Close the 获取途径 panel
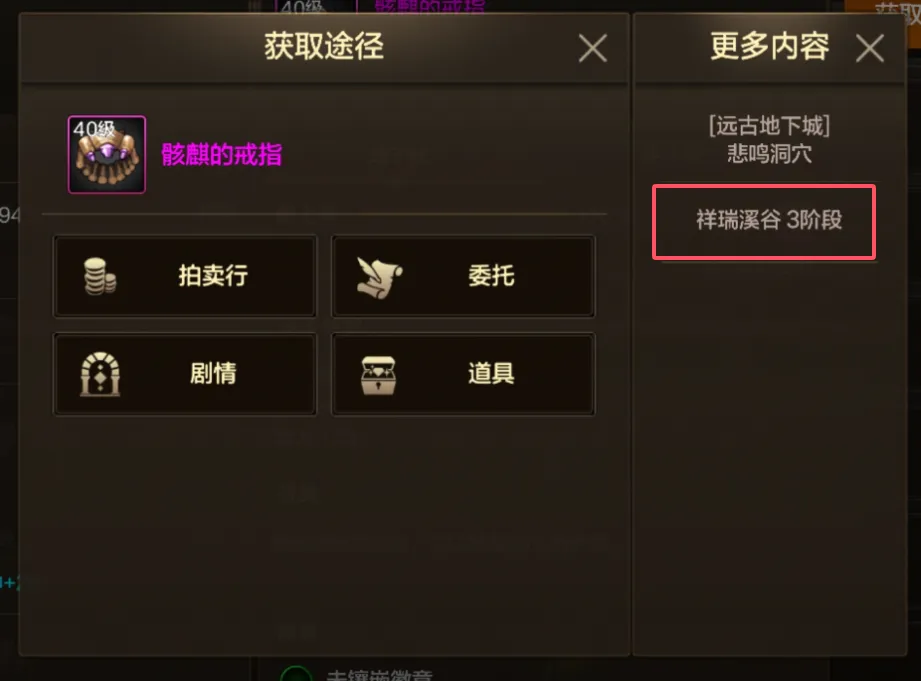This screenshot has height=681, width=921. click(593, 48)
